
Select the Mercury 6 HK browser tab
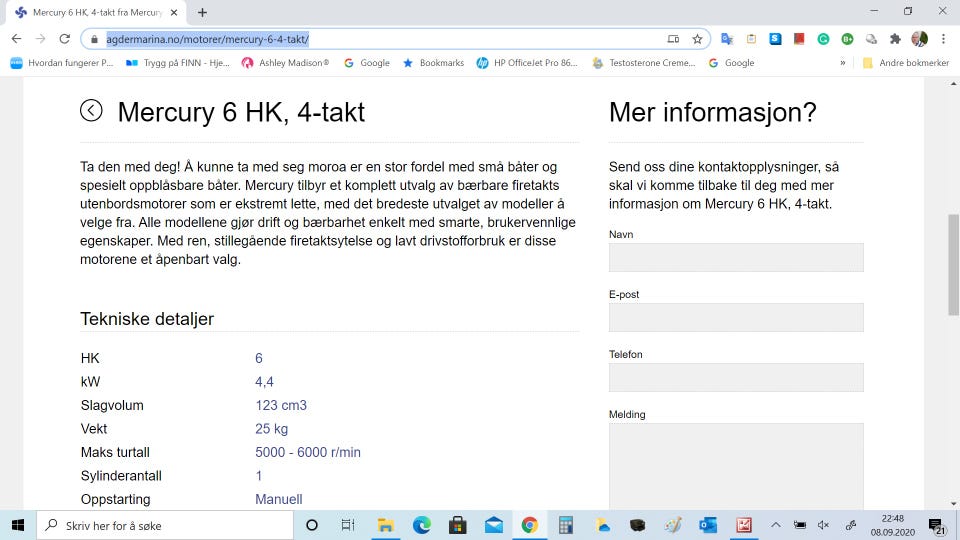(96, 12)
